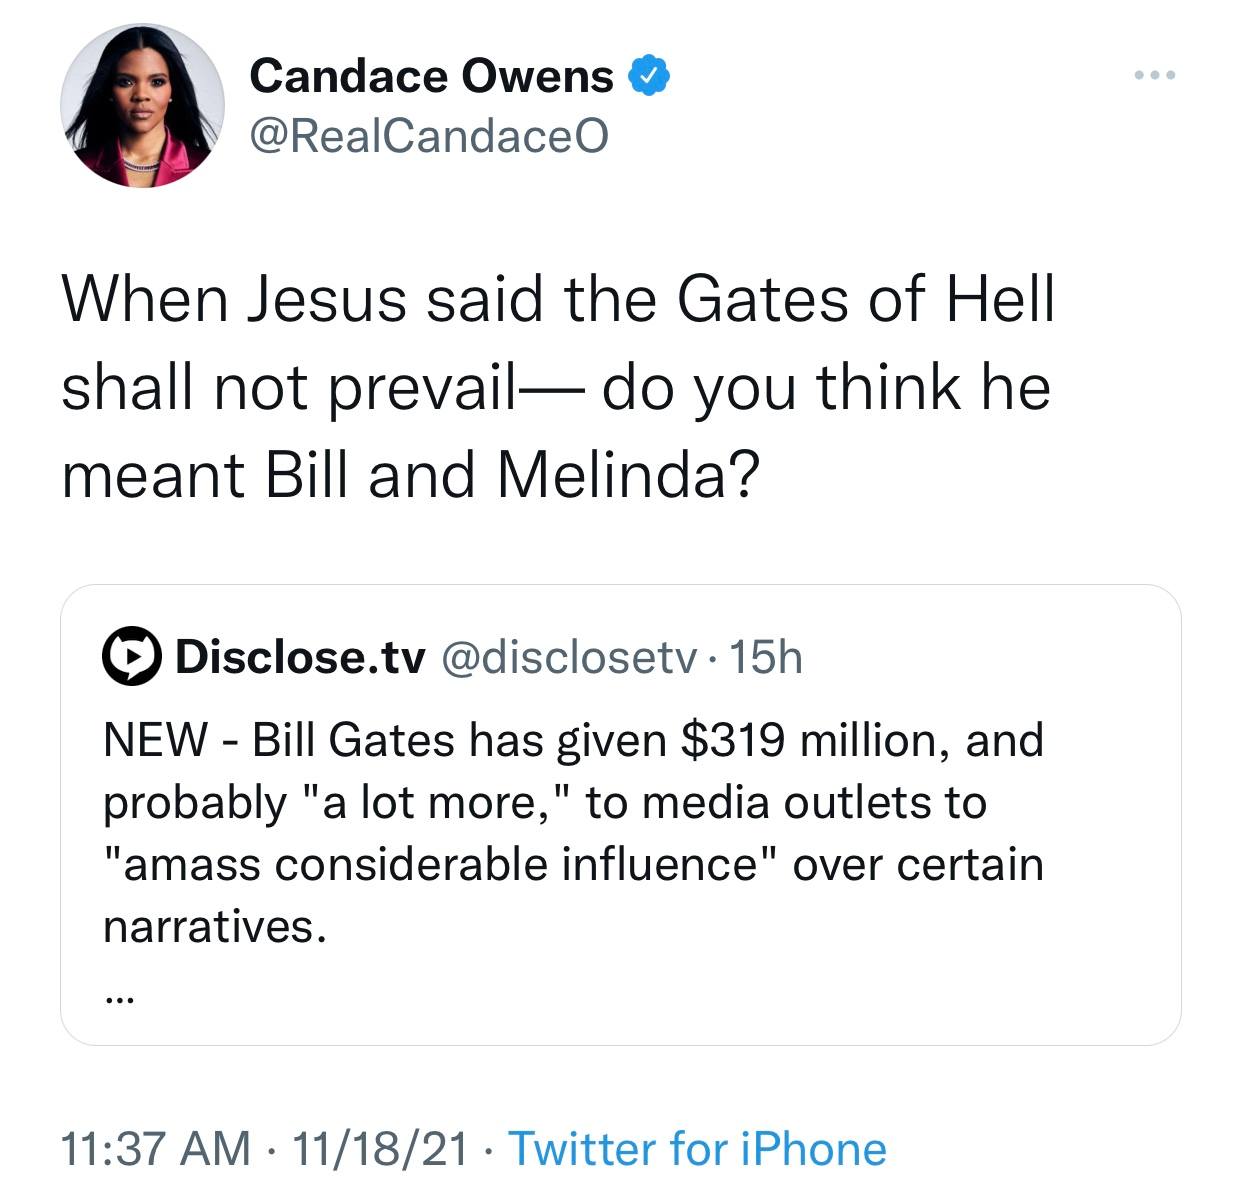
Task: Click the word 'narratives.' in quoted tweet
Action: pos(215,926)
